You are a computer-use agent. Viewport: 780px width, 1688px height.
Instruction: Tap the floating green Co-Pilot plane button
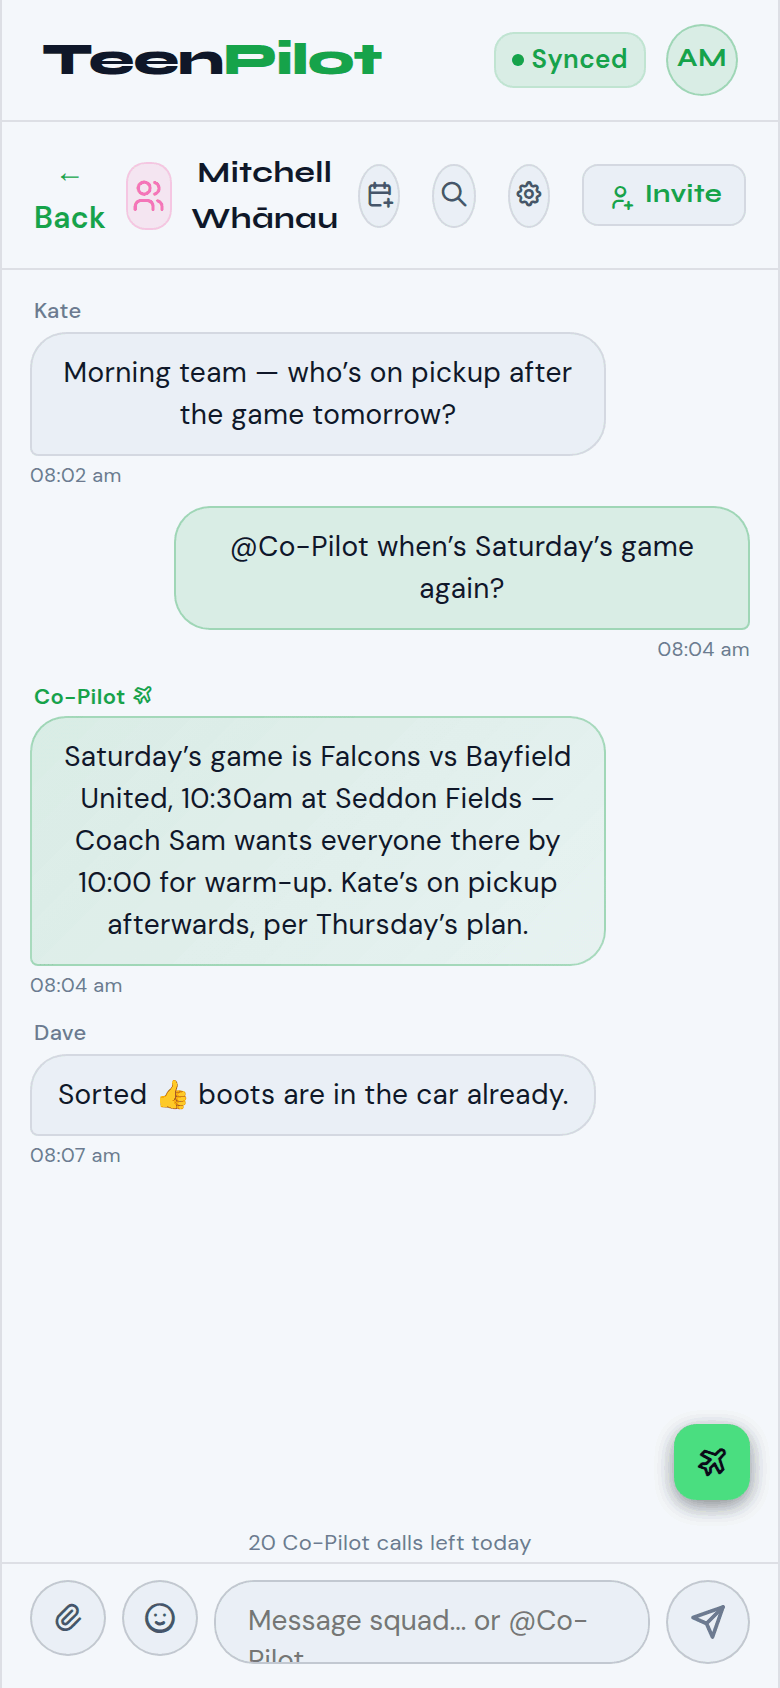point(712,1462)
